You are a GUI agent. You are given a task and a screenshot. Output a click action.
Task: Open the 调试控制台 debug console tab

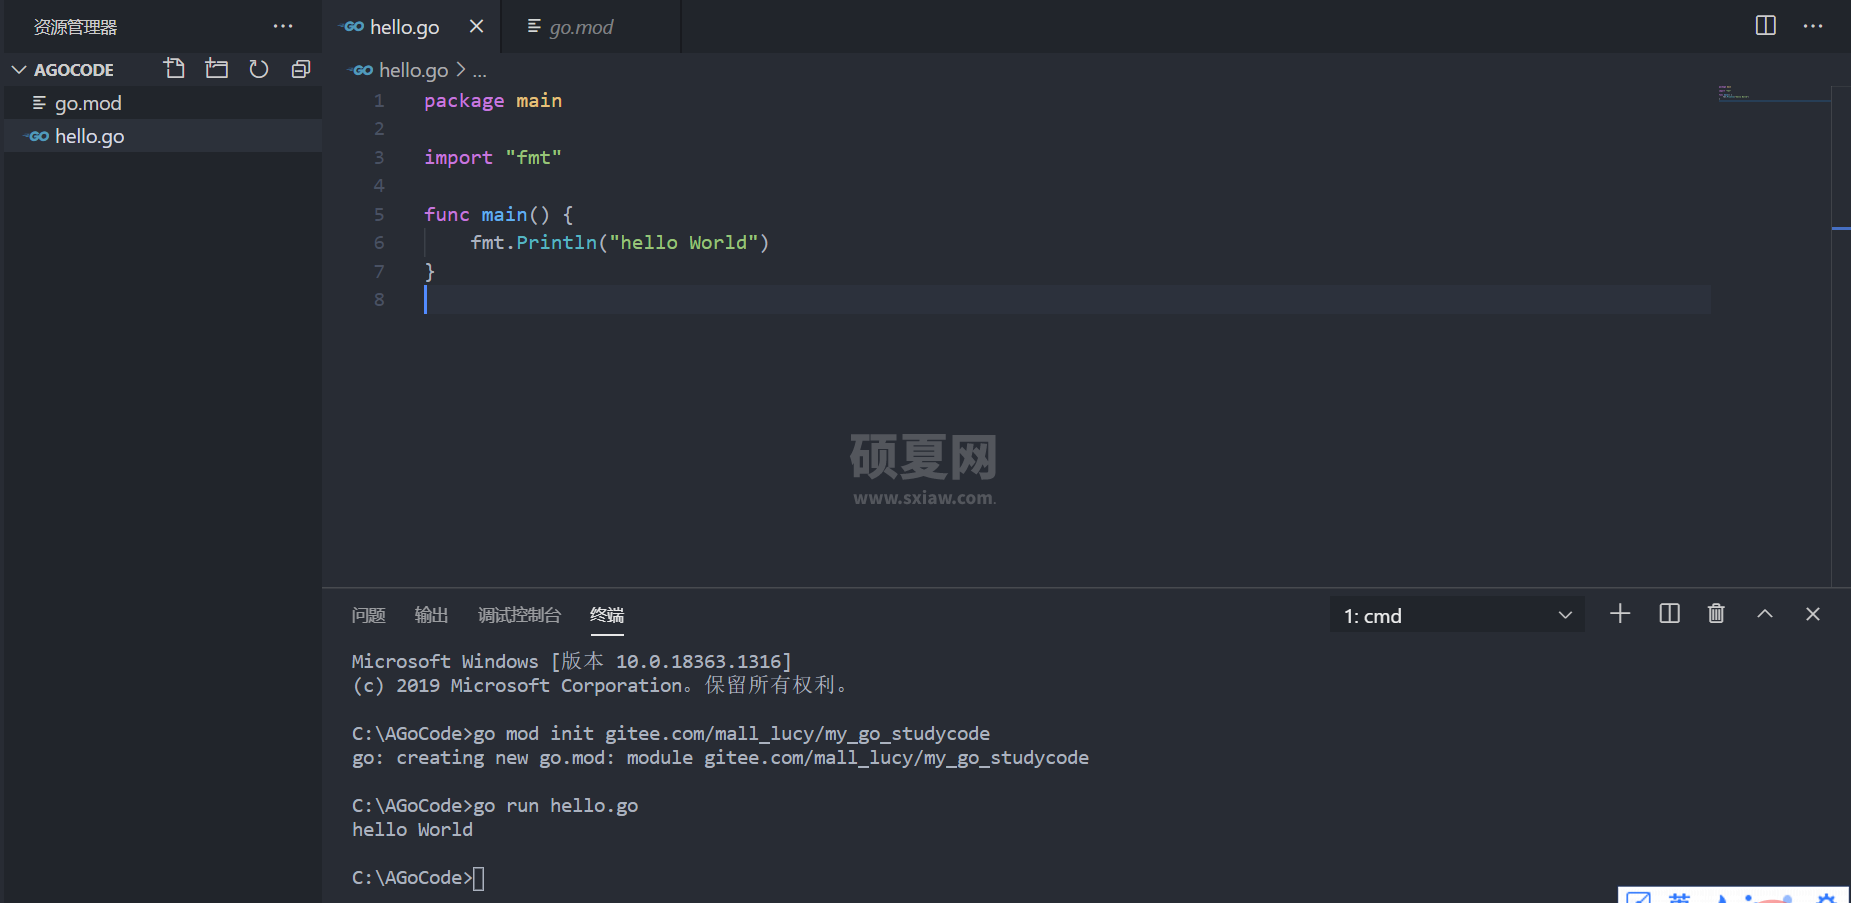[519, 615]
